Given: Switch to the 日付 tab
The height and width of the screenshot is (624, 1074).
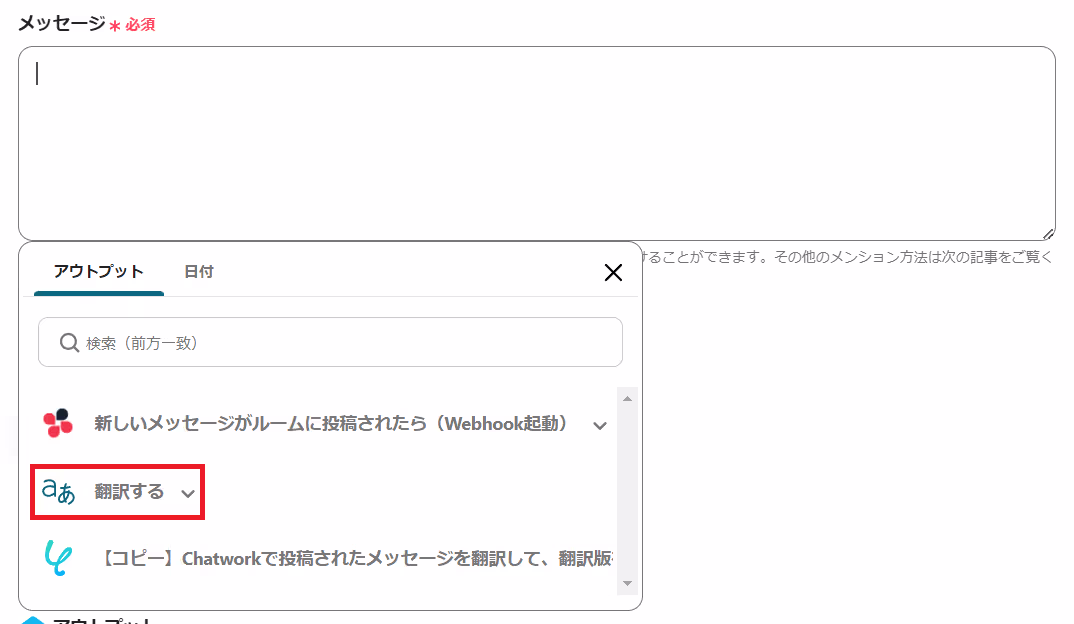Looking at the screenshot, I should [199, 272].
